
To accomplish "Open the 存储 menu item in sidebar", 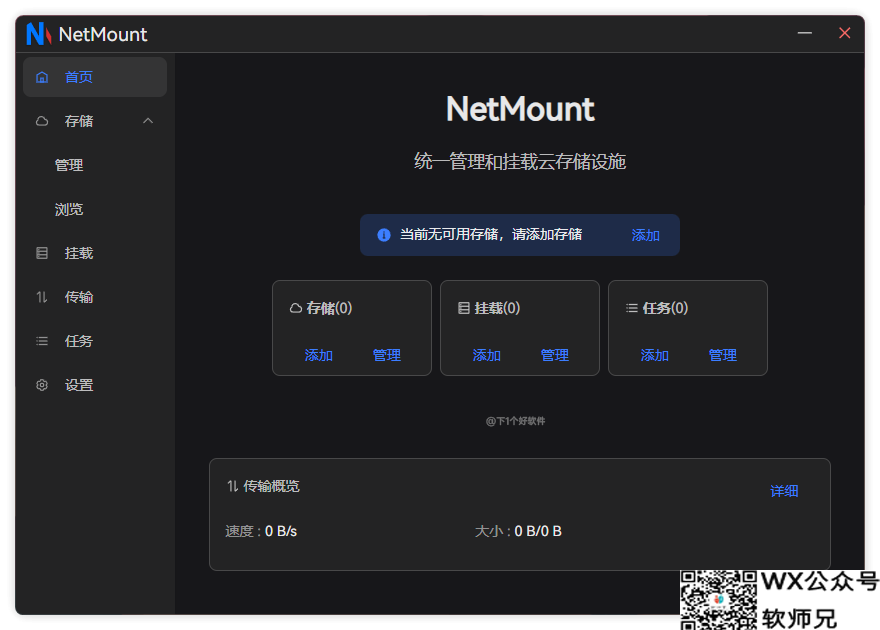I will [95, 121].
